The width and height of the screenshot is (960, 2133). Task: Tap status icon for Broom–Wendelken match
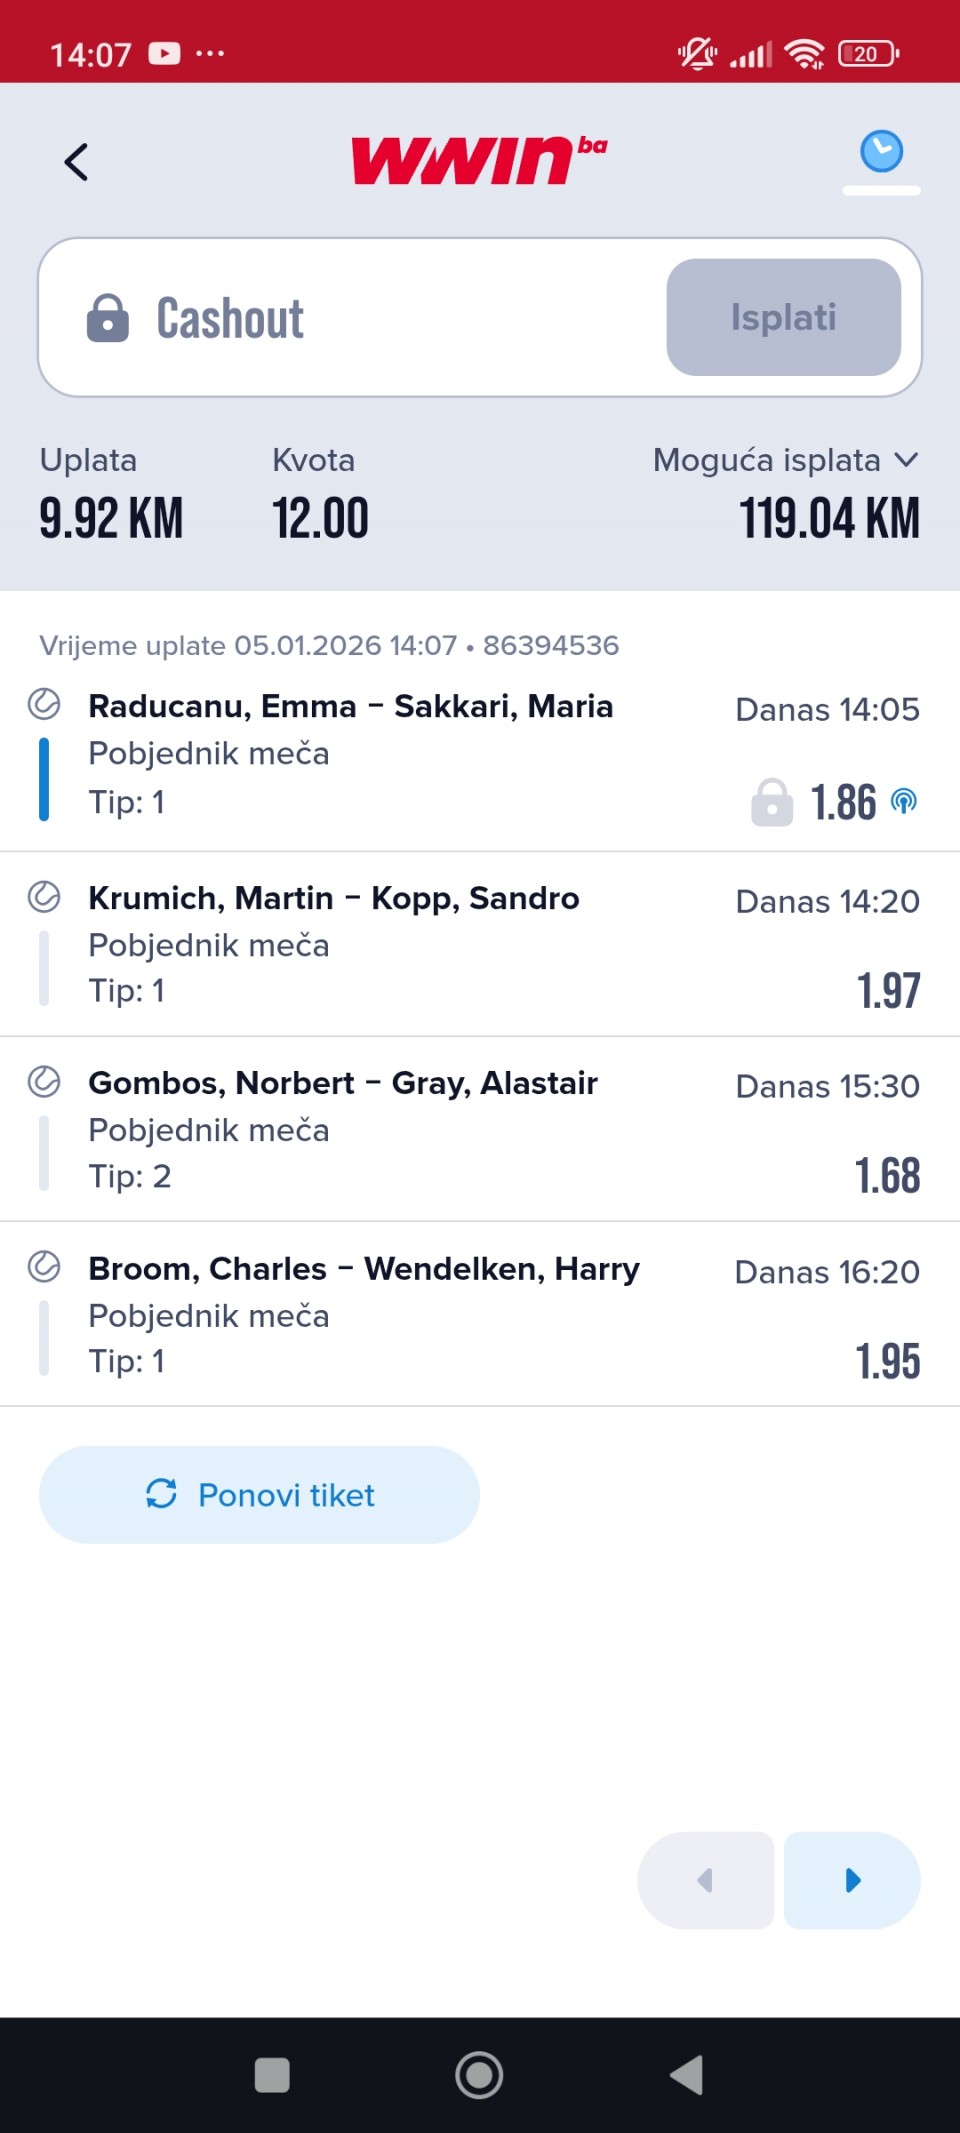pyautogui.click(x=44, y=1266)
